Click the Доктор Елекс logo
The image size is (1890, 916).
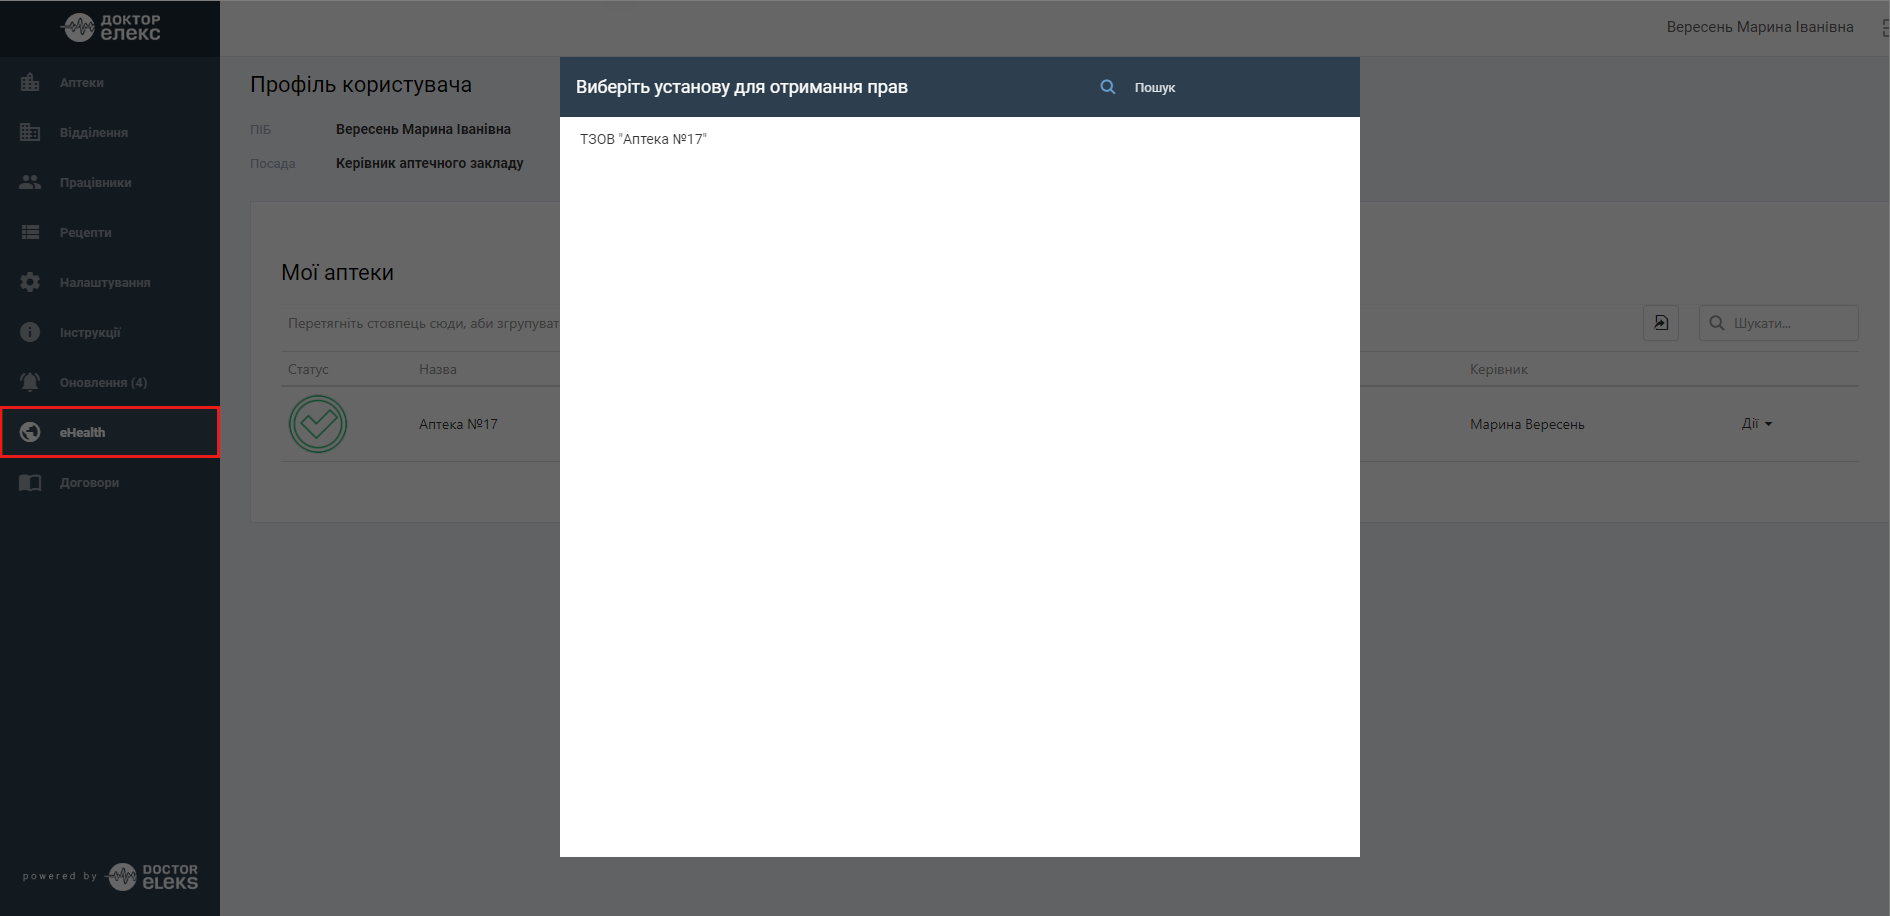click(x=110, y=27)
